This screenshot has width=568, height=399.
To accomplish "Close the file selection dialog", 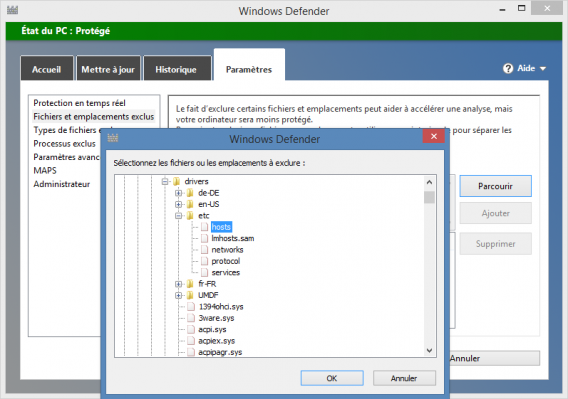I will click(434, 136).
